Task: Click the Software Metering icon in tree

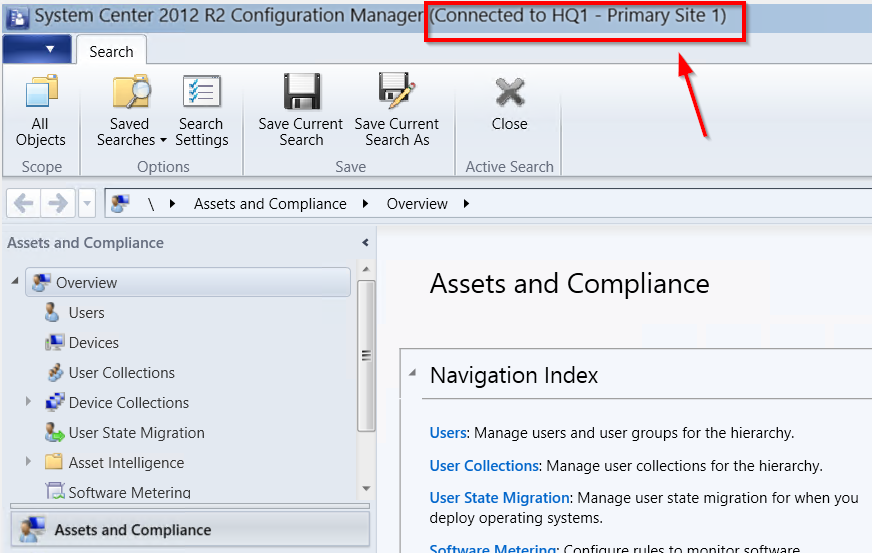Action: [54, 491]
